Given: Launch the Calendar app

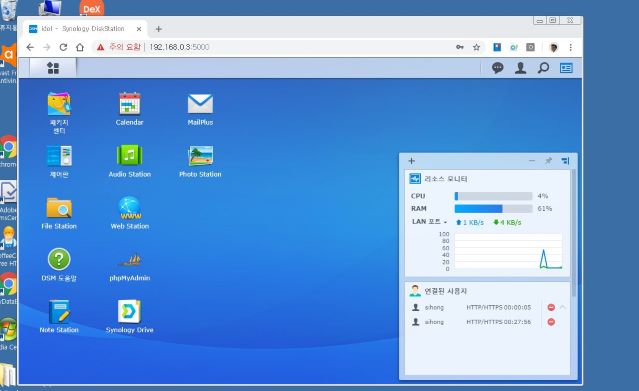Looking at the screenshot, I should point(130,109).
